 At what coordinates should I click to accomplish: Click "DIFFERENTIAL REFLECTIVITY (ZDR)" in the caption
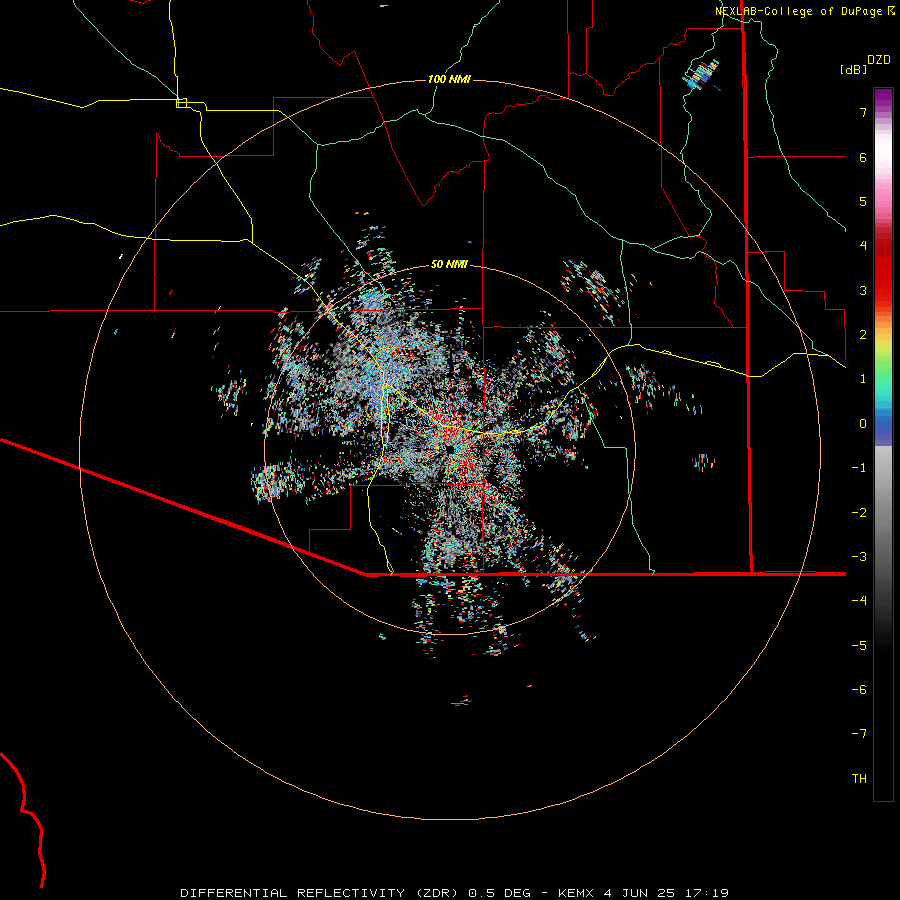coord(319,893)
